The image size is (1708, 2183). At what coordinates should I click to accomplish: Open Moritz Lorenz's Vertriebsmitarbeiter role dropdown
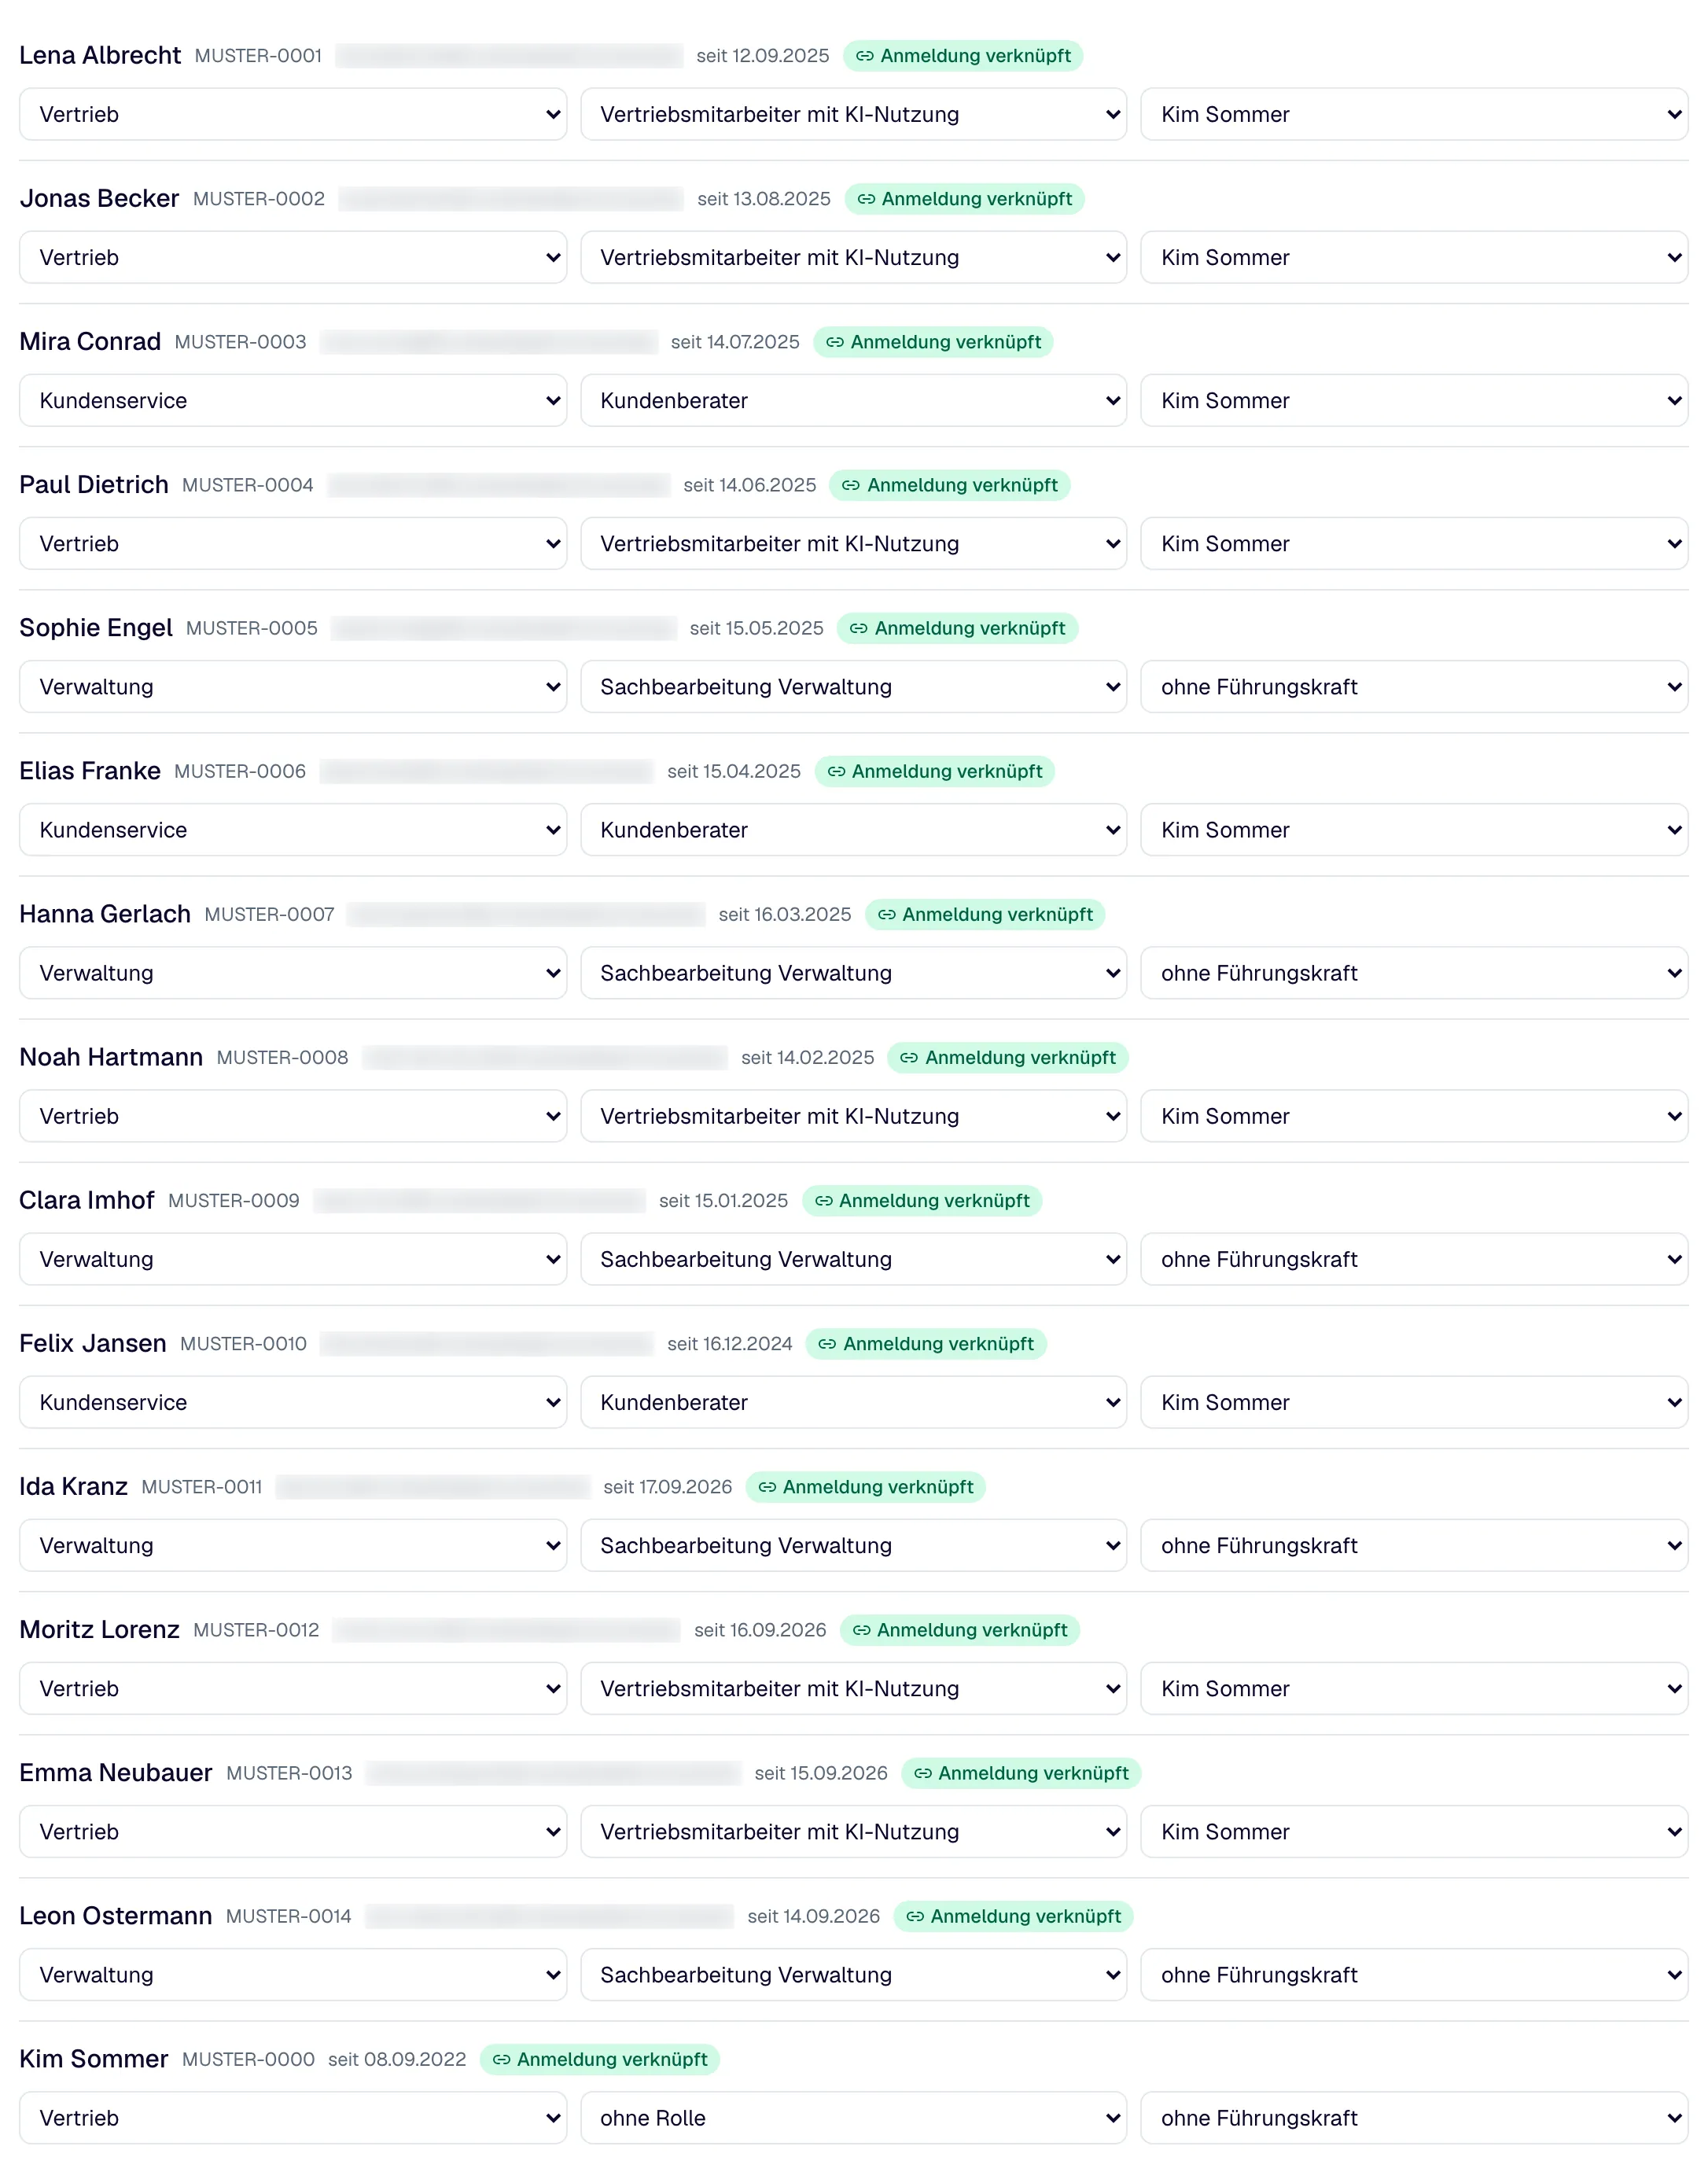pos(854,1688)
